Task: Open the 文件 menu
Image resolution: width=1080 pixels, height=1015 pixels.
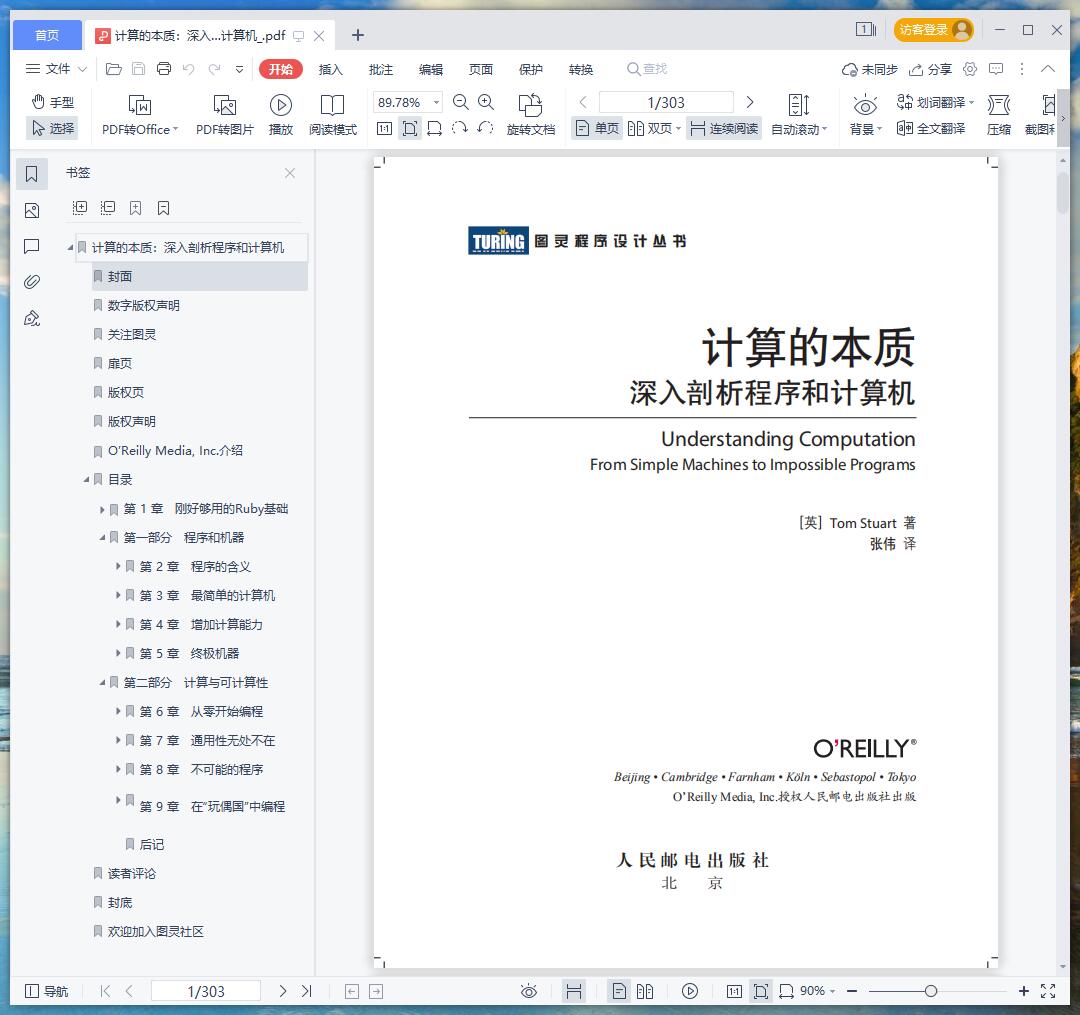Action: [56, 69]
